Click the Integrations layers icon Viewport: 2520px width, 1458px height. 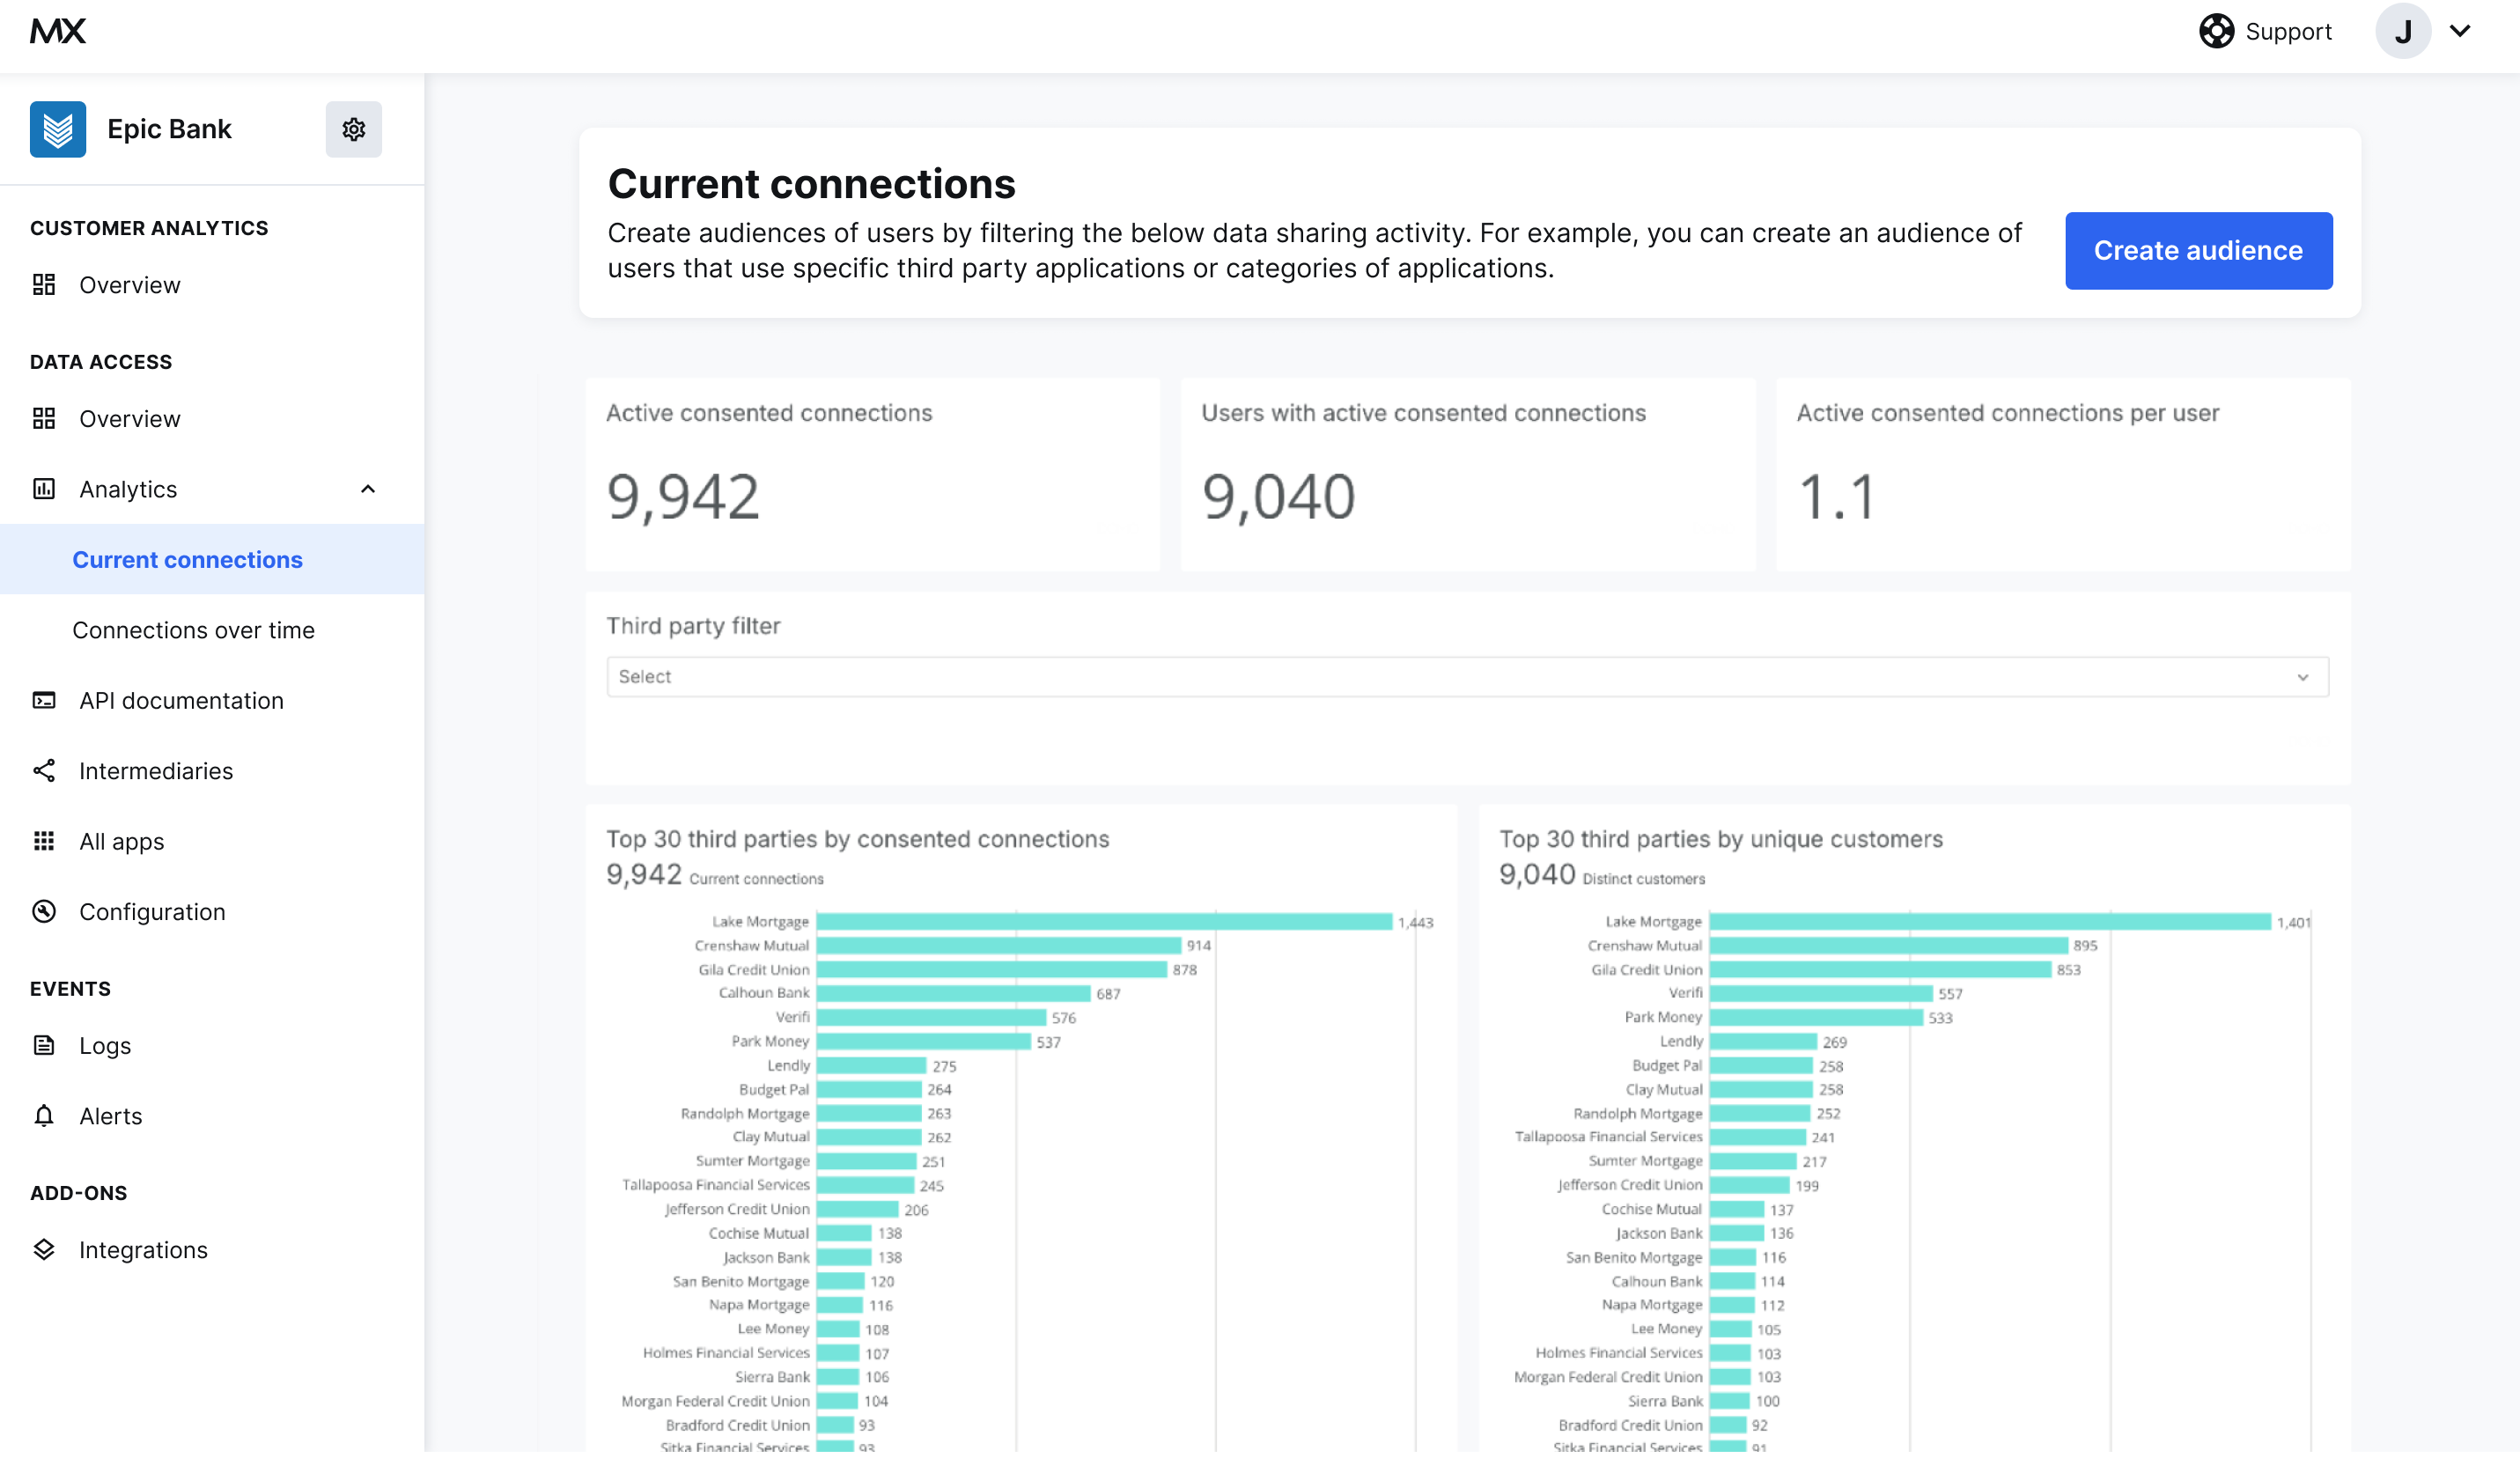(44, 1249)
